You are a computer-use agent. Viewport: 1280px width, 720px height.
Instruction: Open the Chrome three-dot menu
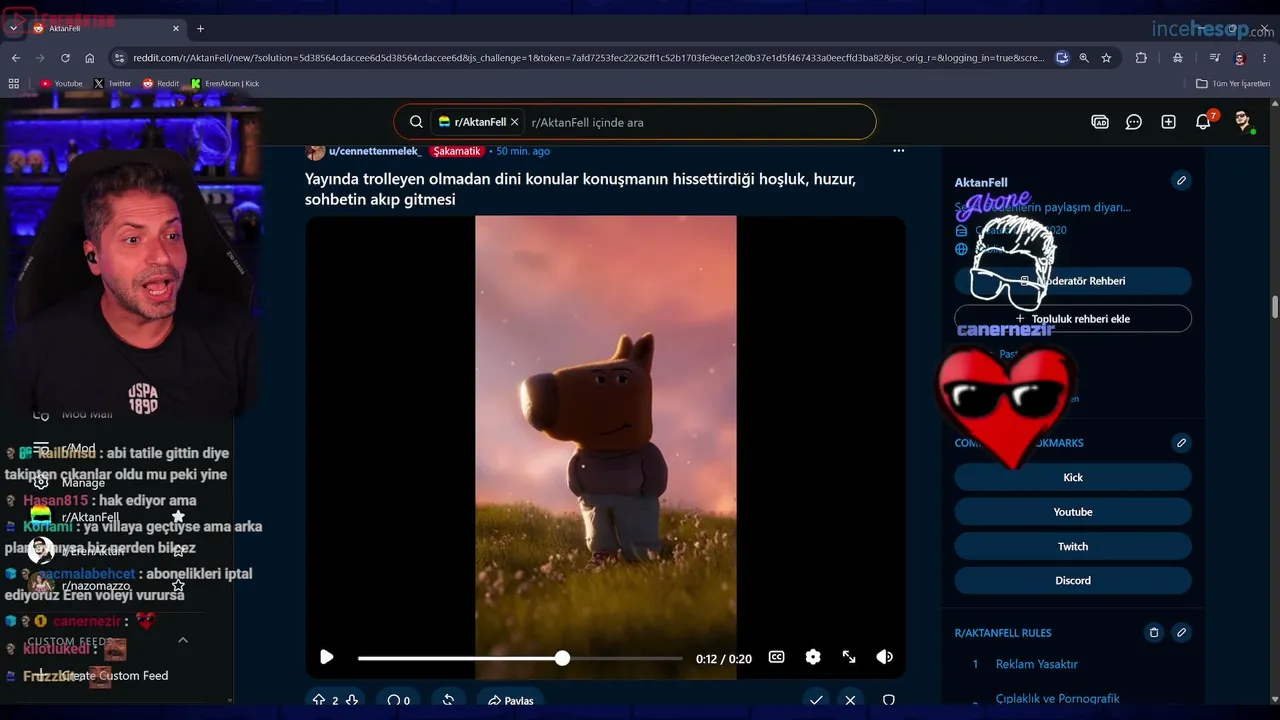(1265, 58)
